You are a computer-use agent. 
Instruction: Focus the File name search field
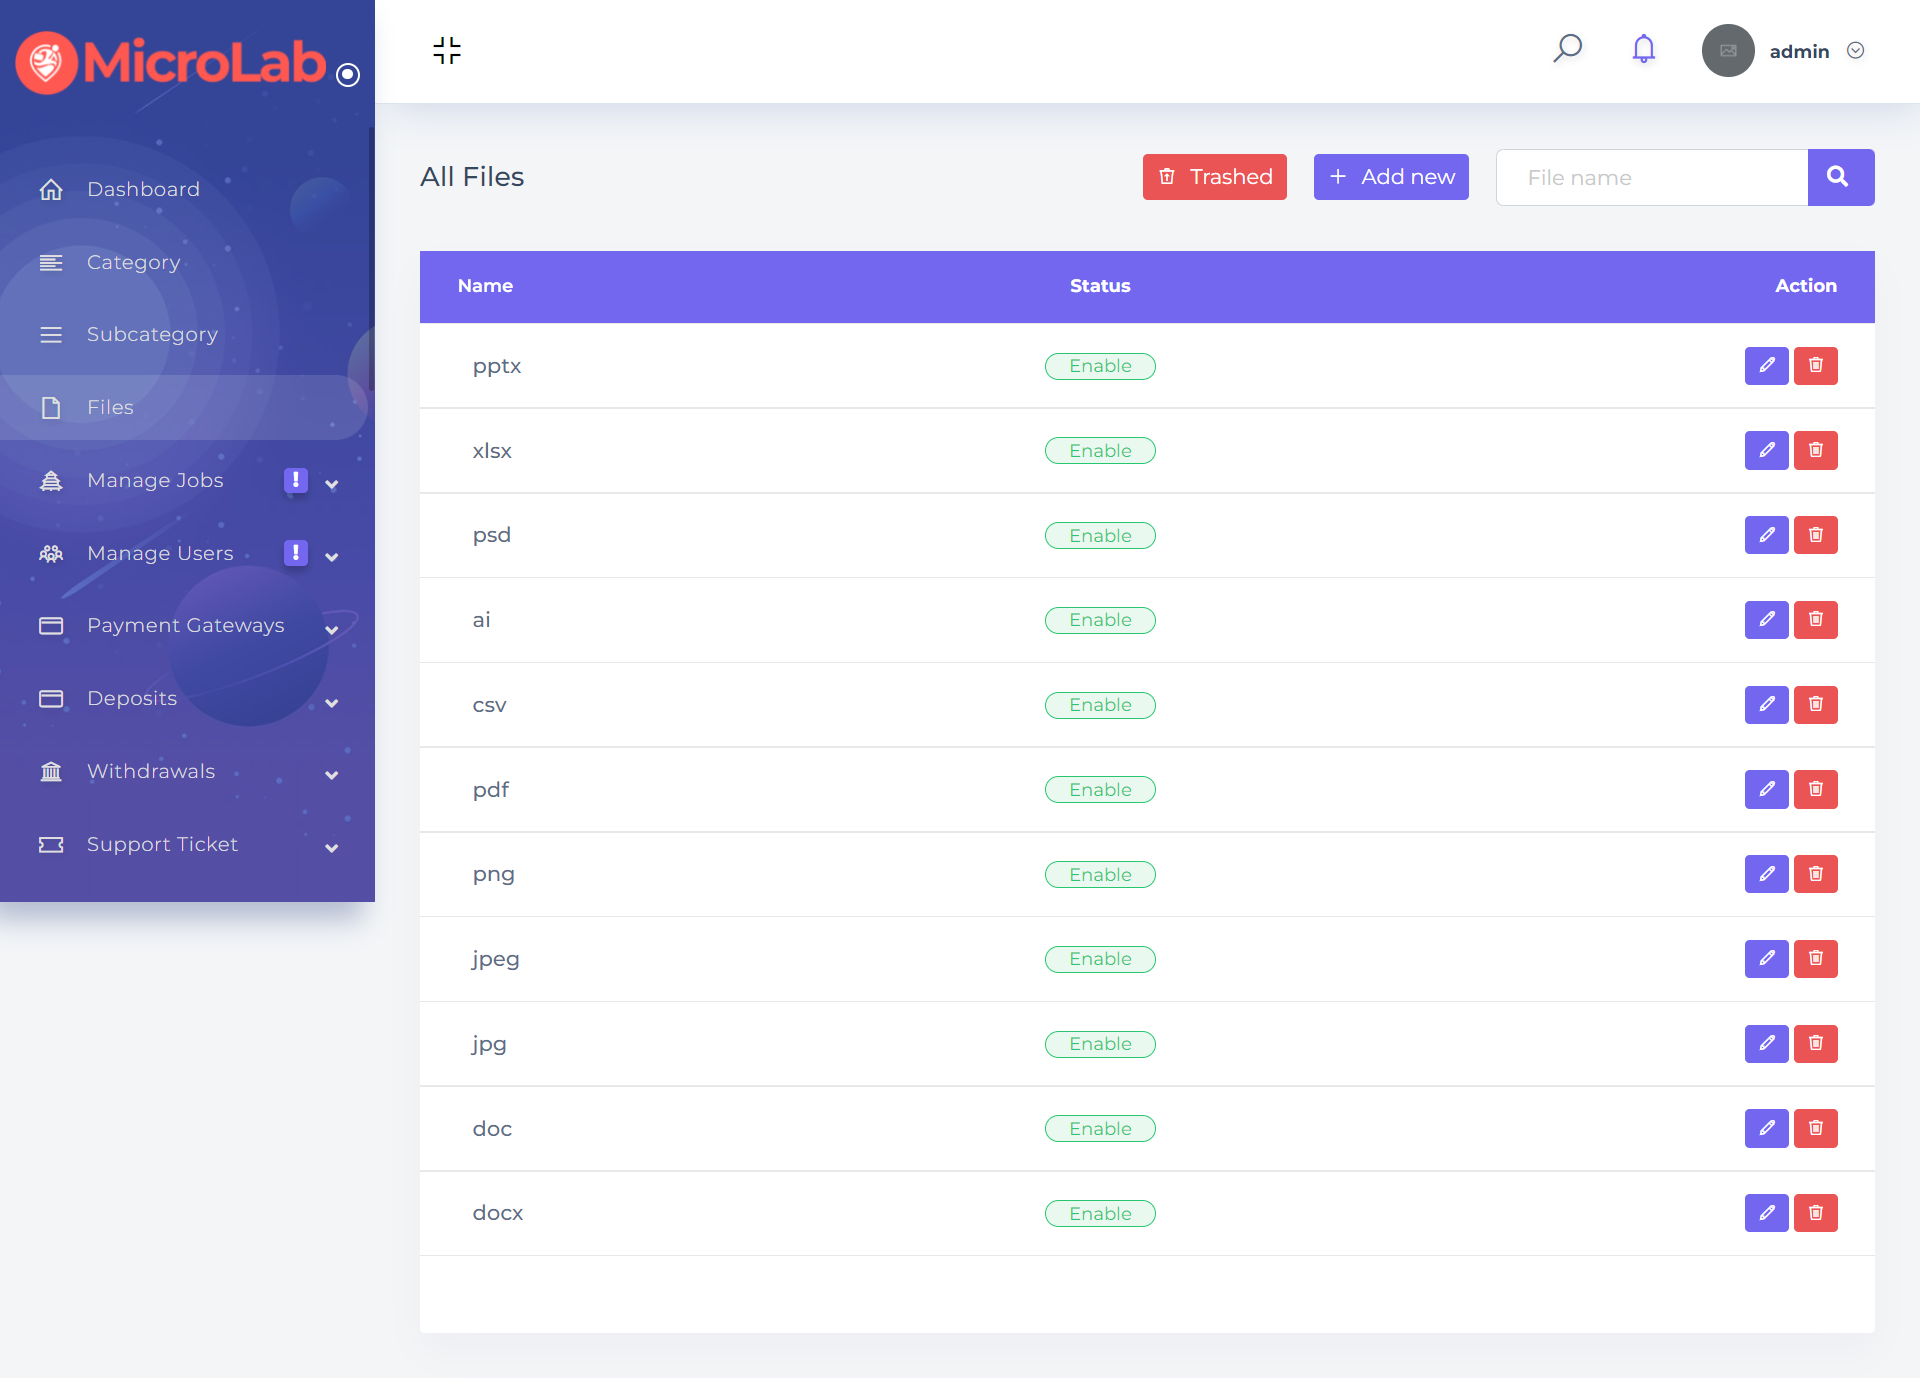click(x=1651, y=177)
